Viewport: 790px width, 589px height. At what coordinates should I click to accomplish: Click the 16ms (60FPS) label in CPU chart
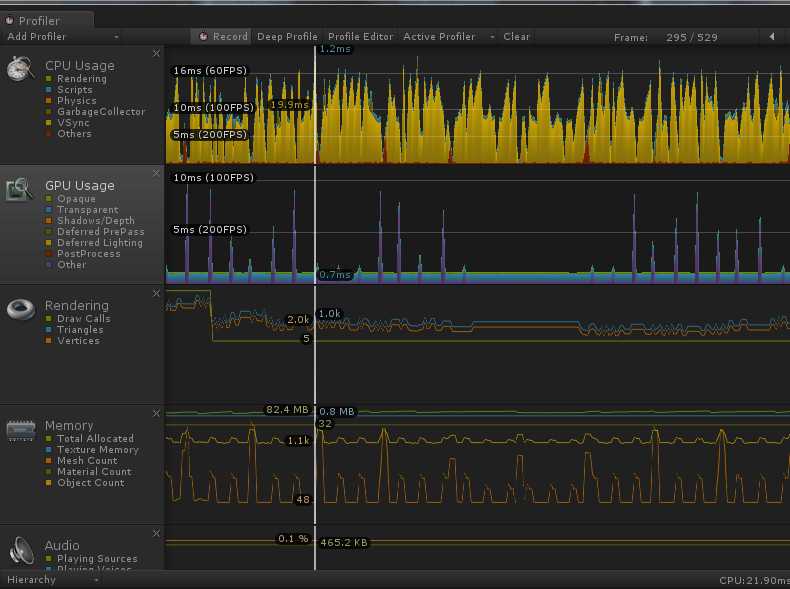[210, 71]
